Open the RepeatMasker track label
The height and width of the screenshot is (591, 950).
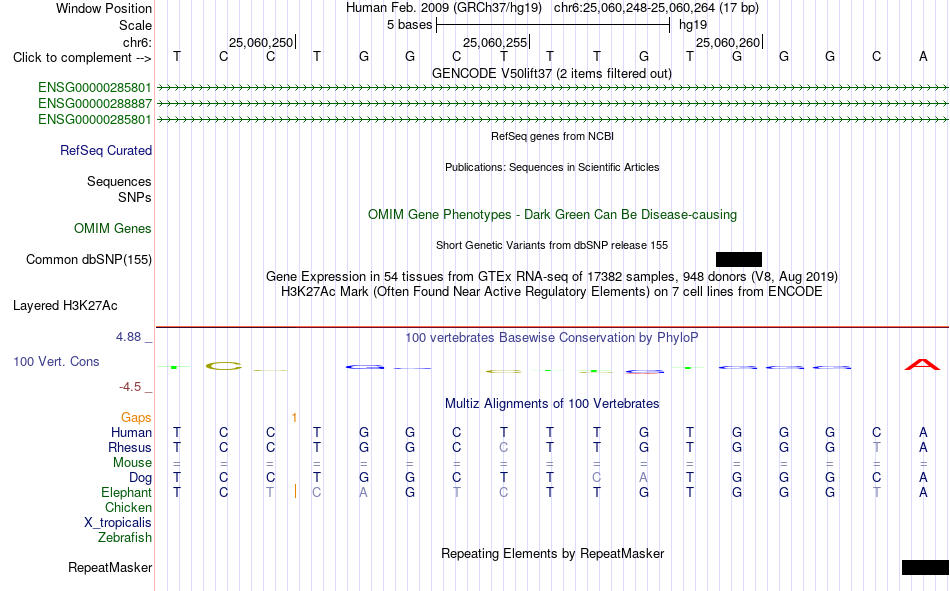pyautogui.click(x=110, y=567)
